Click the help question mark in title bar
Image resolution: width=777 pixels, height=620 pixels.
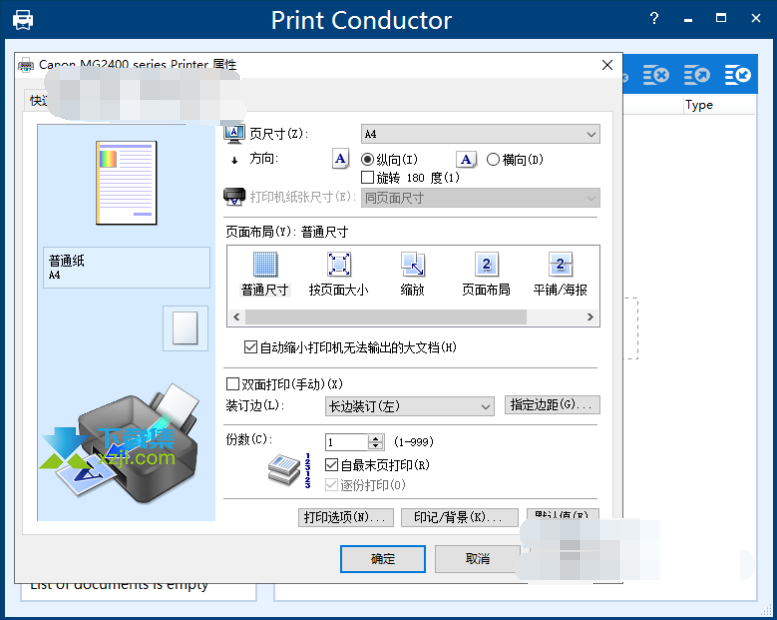click(x=654, y=19)
